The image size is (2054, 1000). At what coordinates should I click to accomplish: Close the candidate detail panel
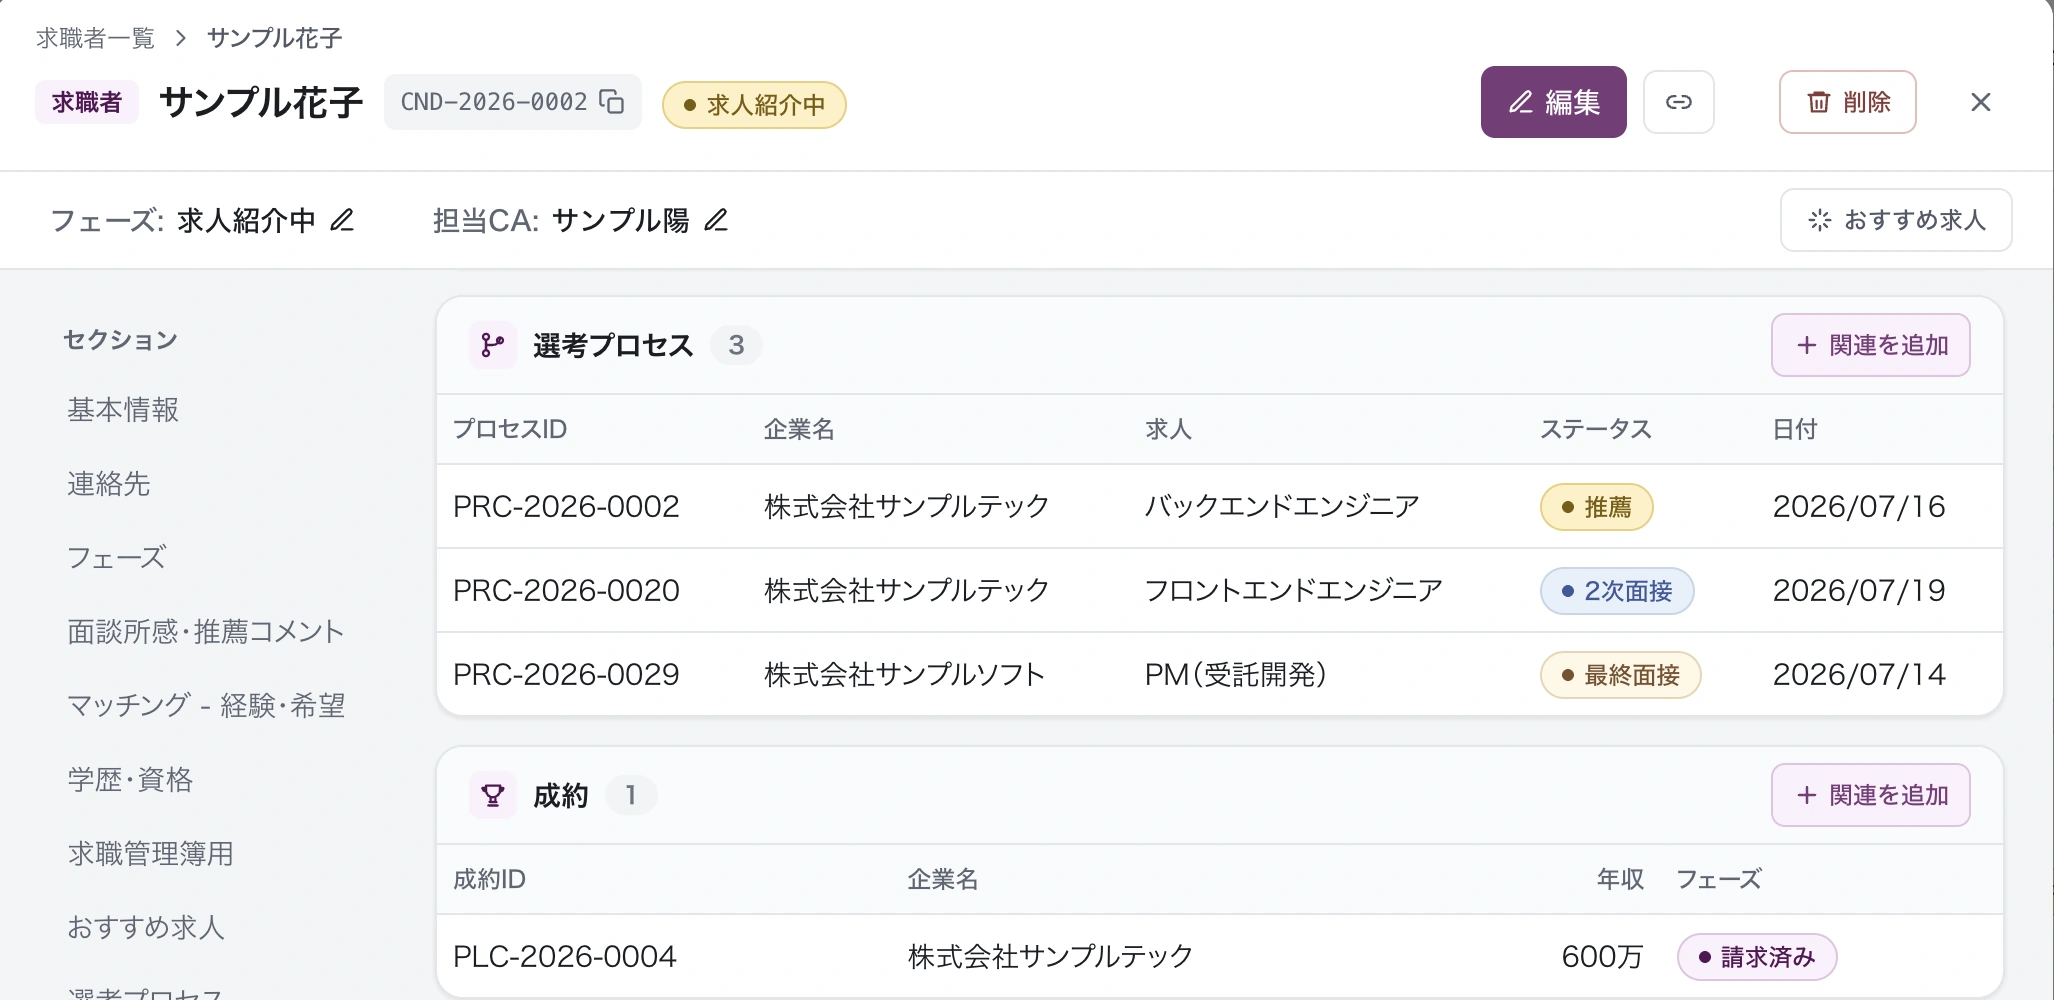click(x=1980, y=102)
